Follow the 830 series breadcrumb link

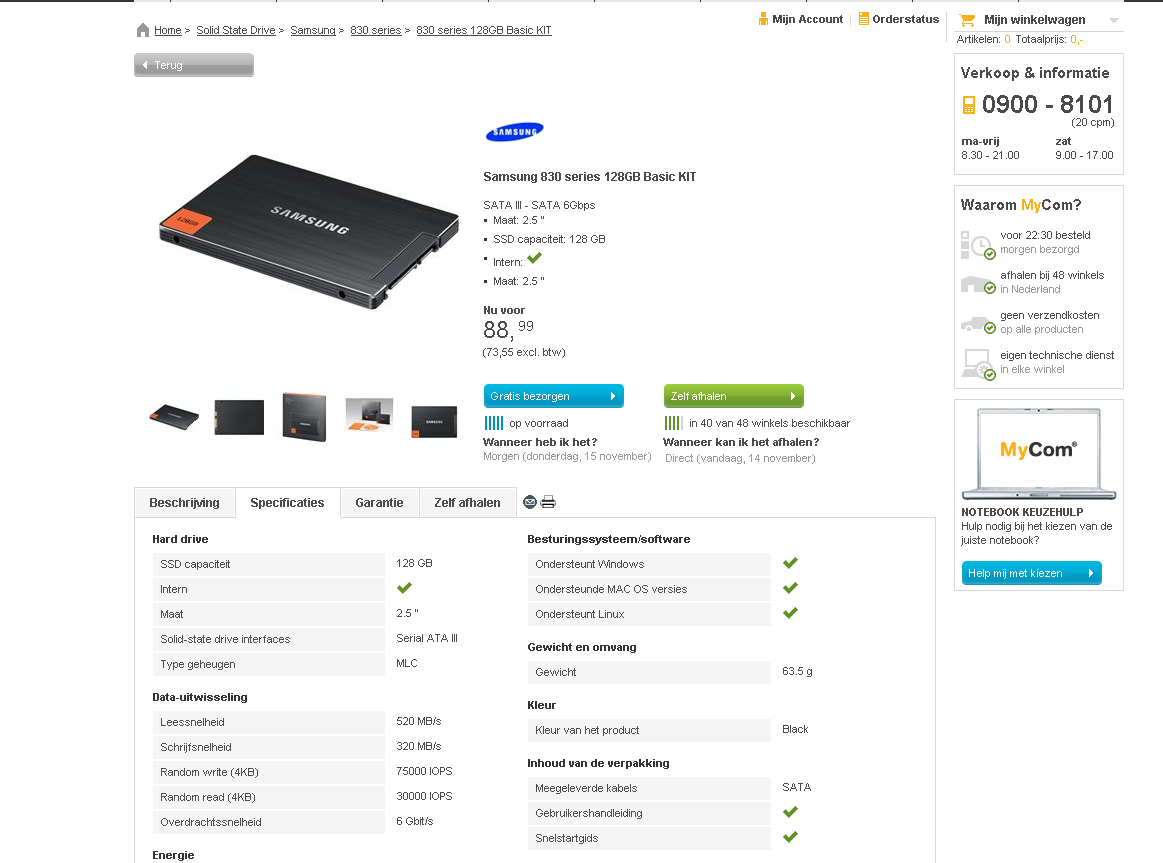click(375, 30)
